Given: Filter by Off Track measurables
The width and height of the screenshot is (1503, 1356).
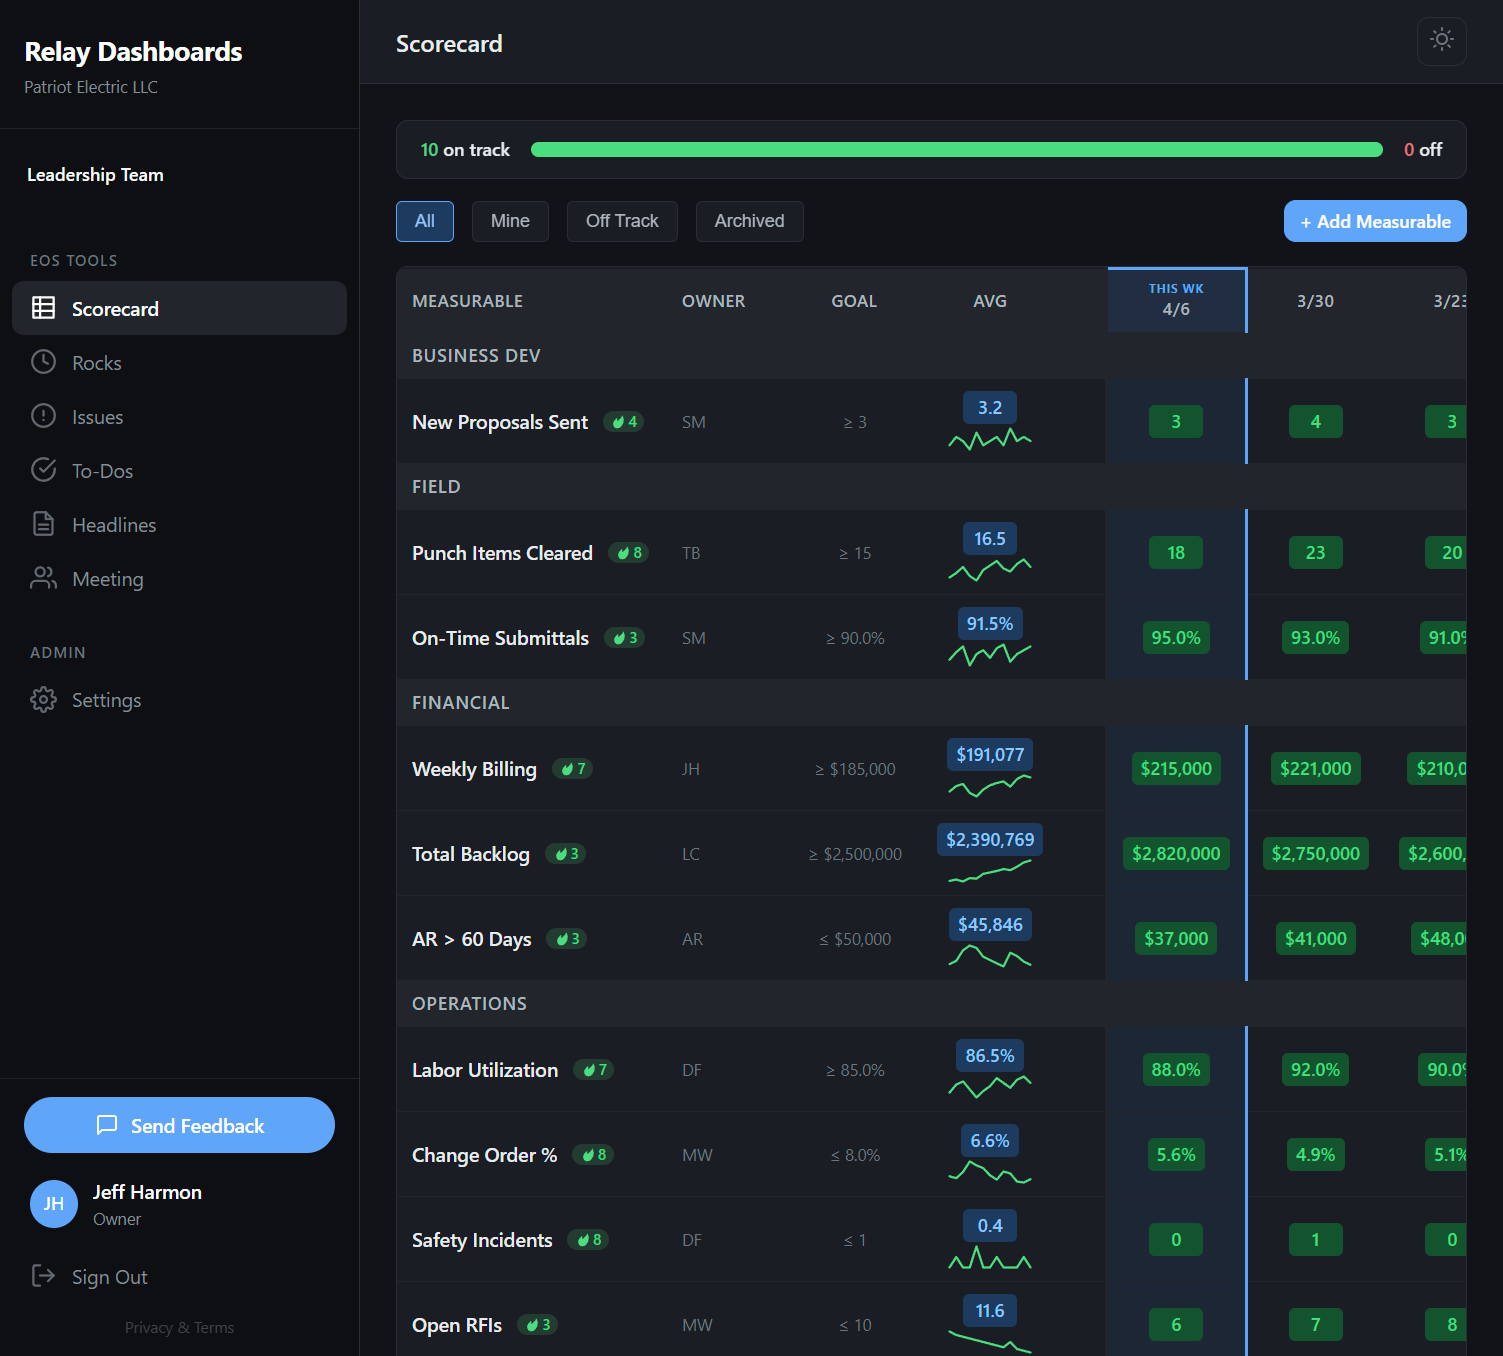Looking at the screenshot, I should coord(622,221).
